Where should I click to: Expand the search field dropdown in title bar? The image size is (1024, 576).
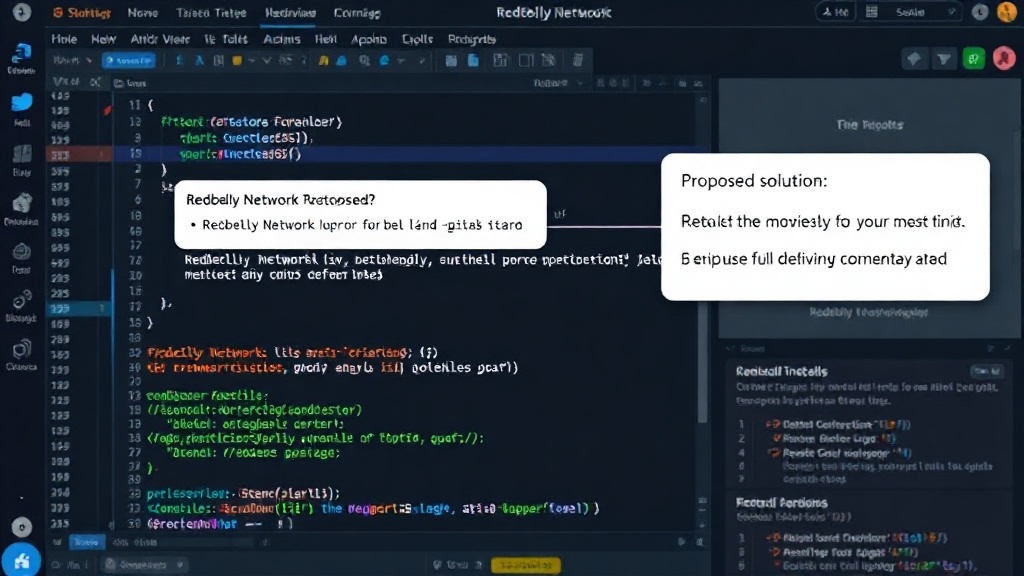(952, 12)
